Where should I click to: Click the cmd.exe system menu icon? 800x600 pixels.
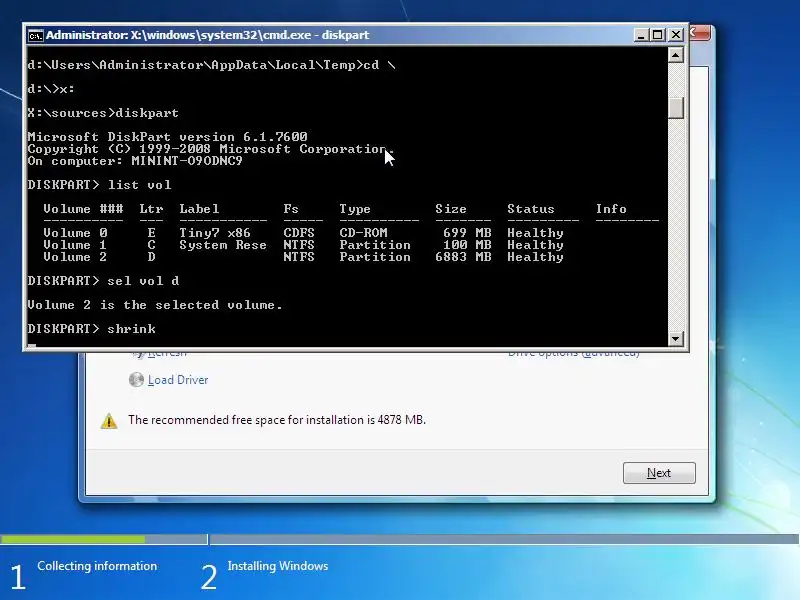(x=35, y=35)
